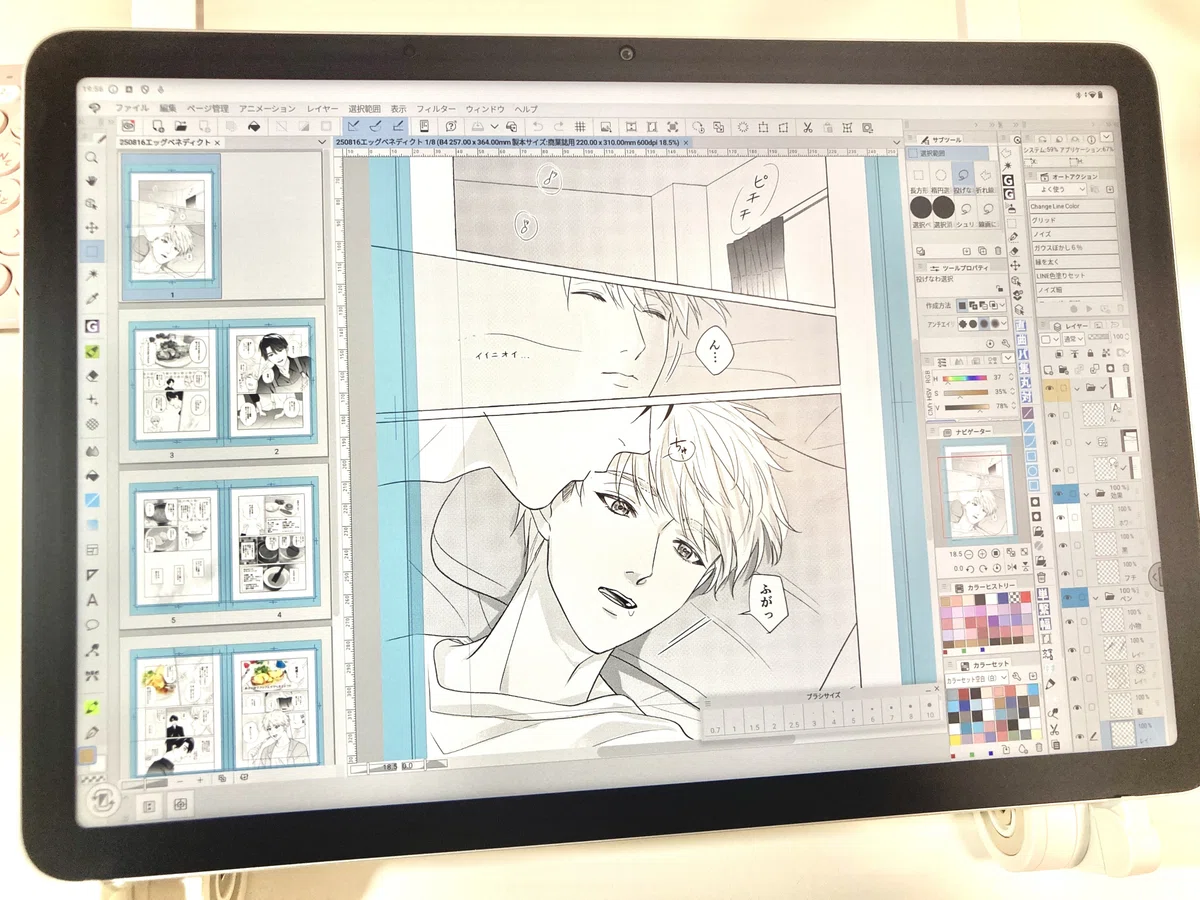
Task: Click the Open file folder icon
Action: point(181,125)
